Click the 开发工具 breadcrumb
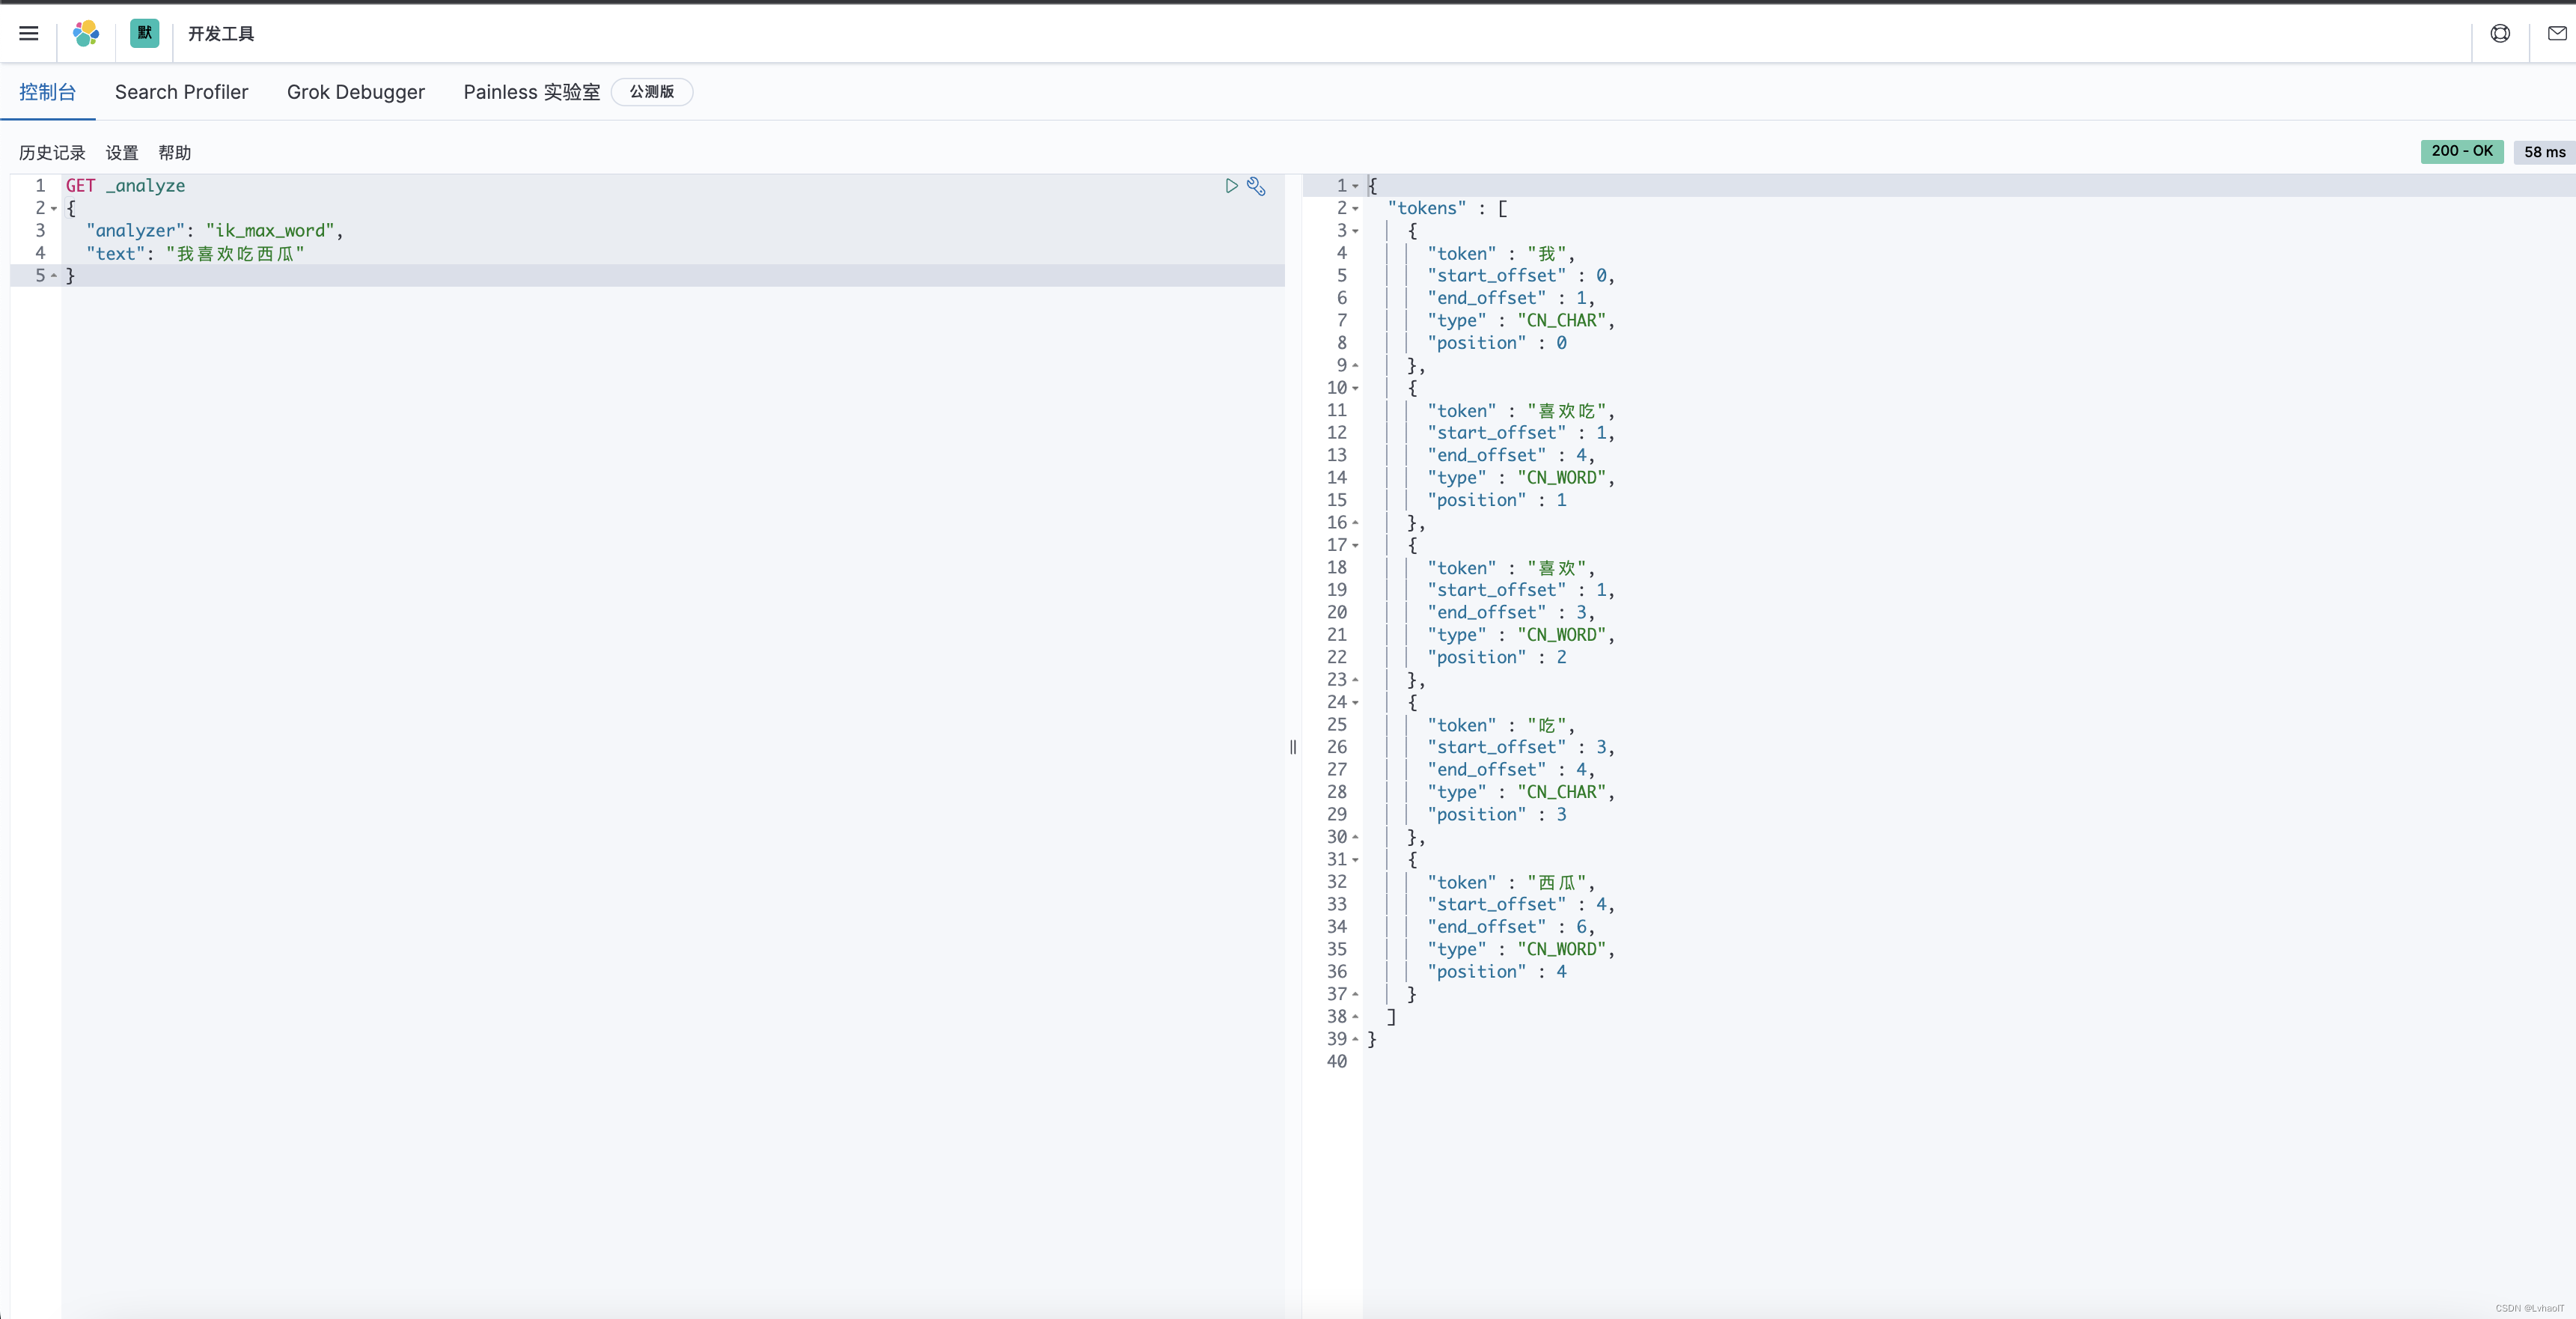The height and width of the screenshot is (1319, 2576). pyautogui.click(x=221, y=34)
